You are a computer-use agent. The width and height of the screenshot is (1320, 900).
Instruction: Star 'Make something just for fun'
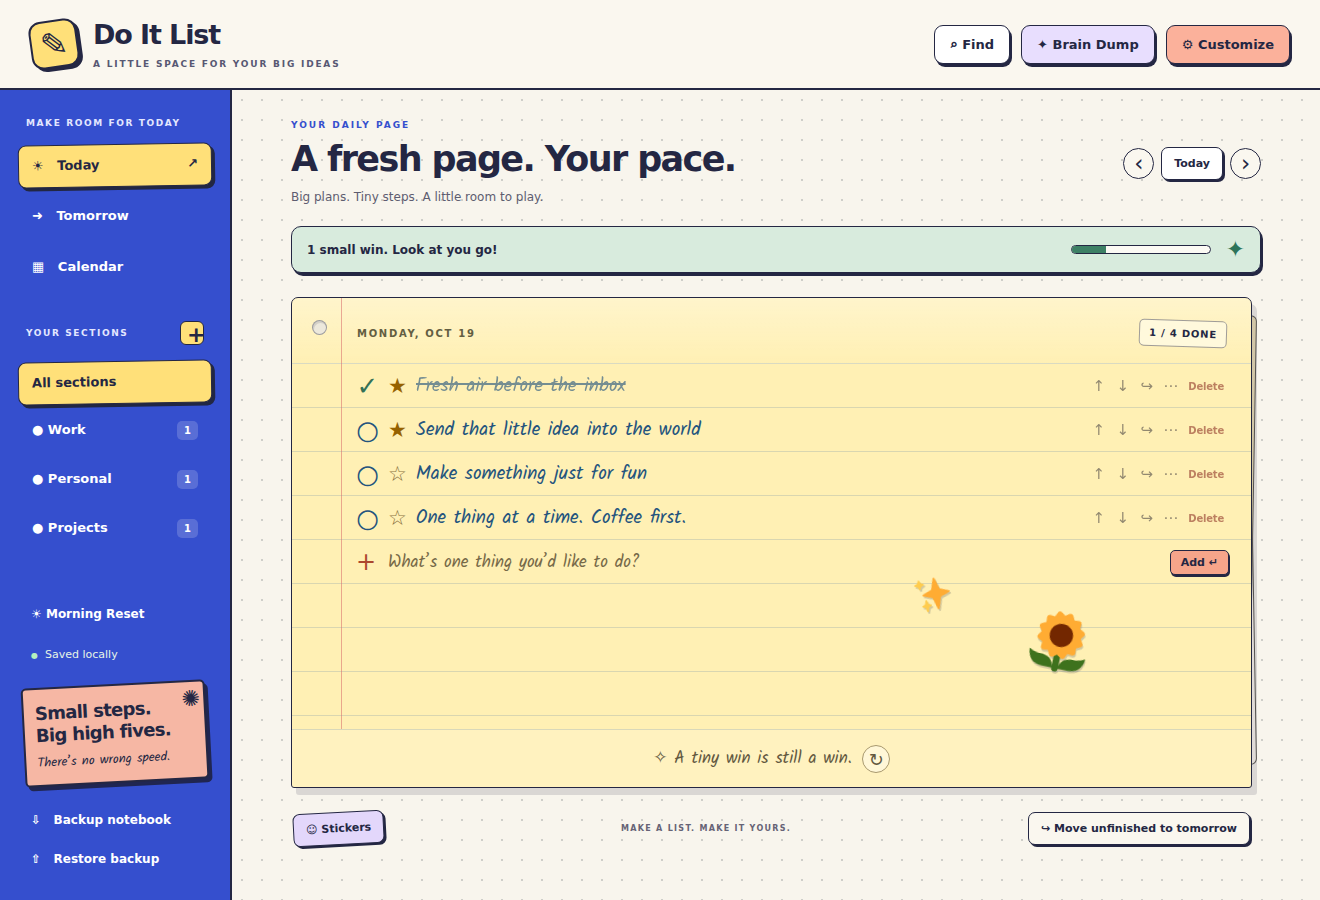397,474
